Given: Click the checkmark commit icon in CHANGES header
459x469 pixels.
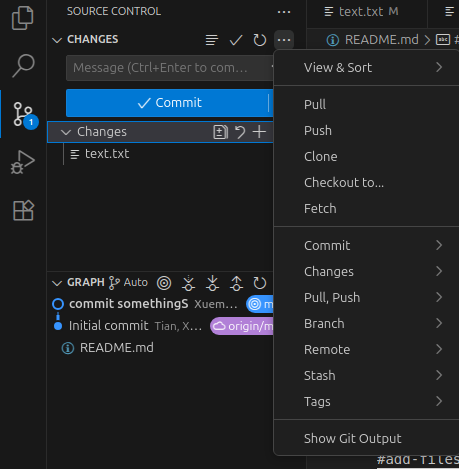Looking at the screenshot, I should point(236,40).
